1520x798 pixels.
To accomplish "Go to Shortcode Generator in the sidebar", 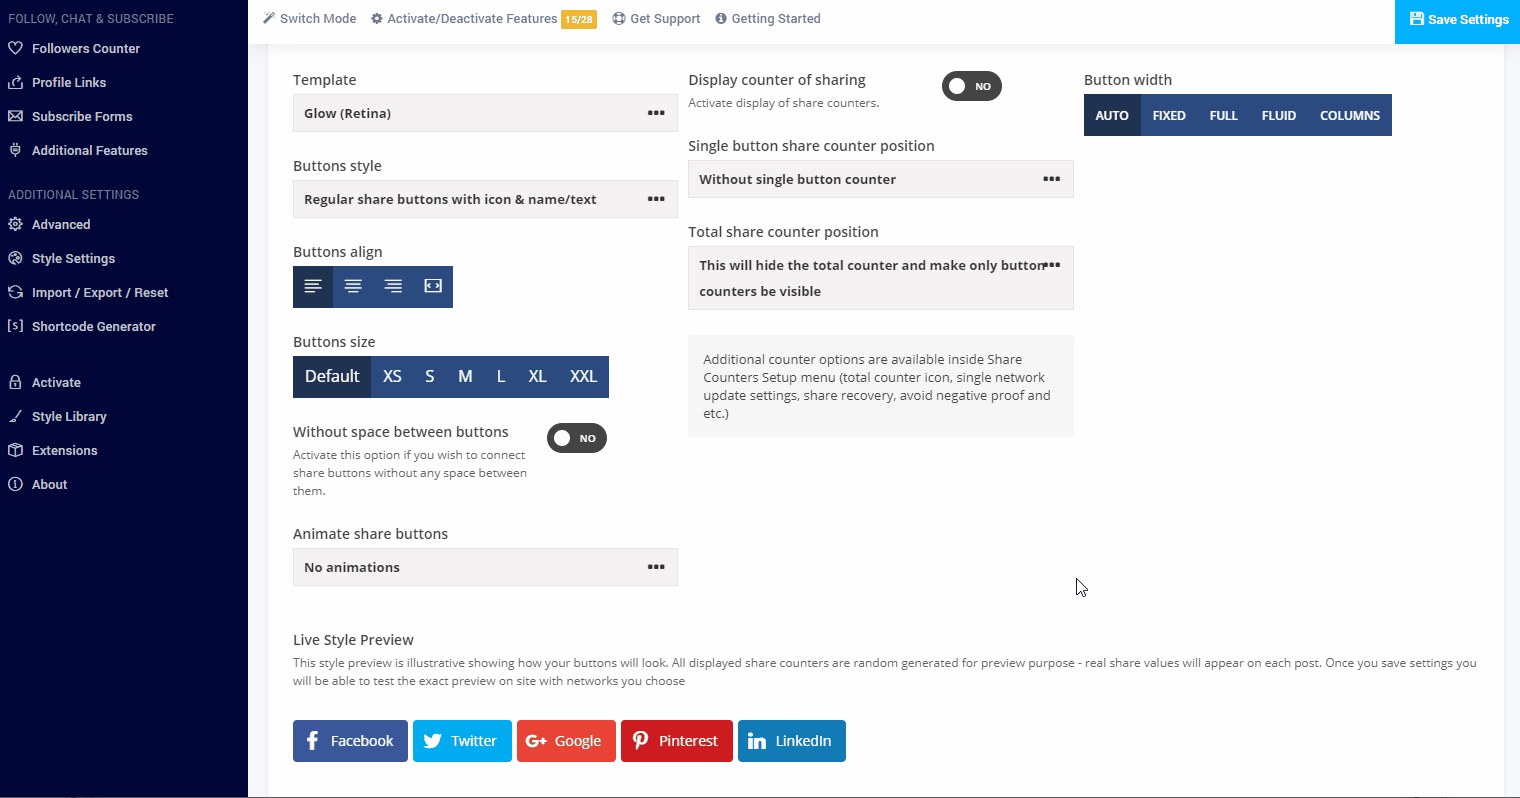I will click(93, 326).
